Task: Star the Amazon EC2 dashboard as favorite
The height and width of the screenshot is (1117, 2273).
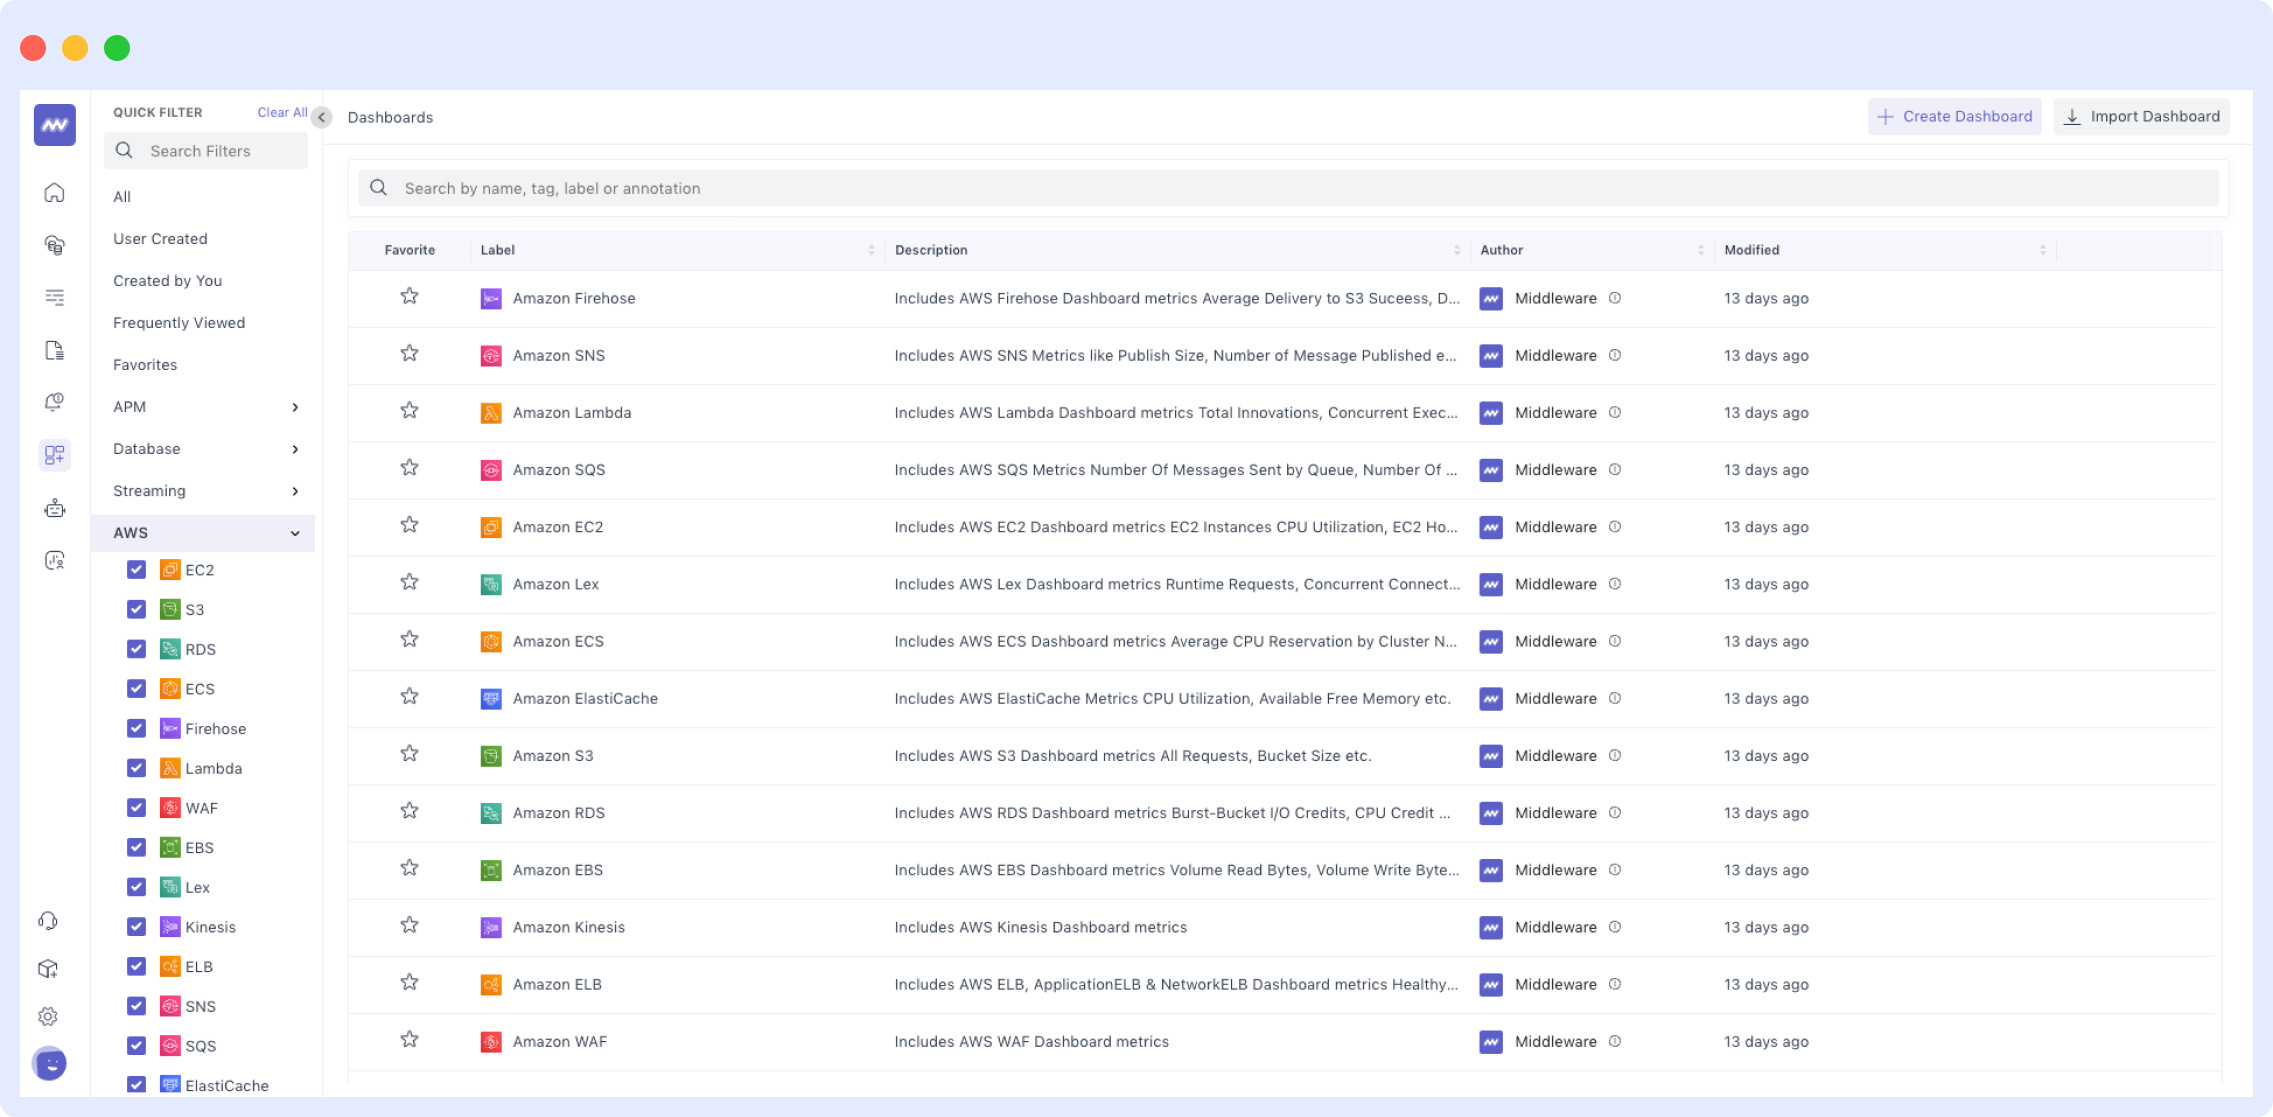Action: coord(409,525)
